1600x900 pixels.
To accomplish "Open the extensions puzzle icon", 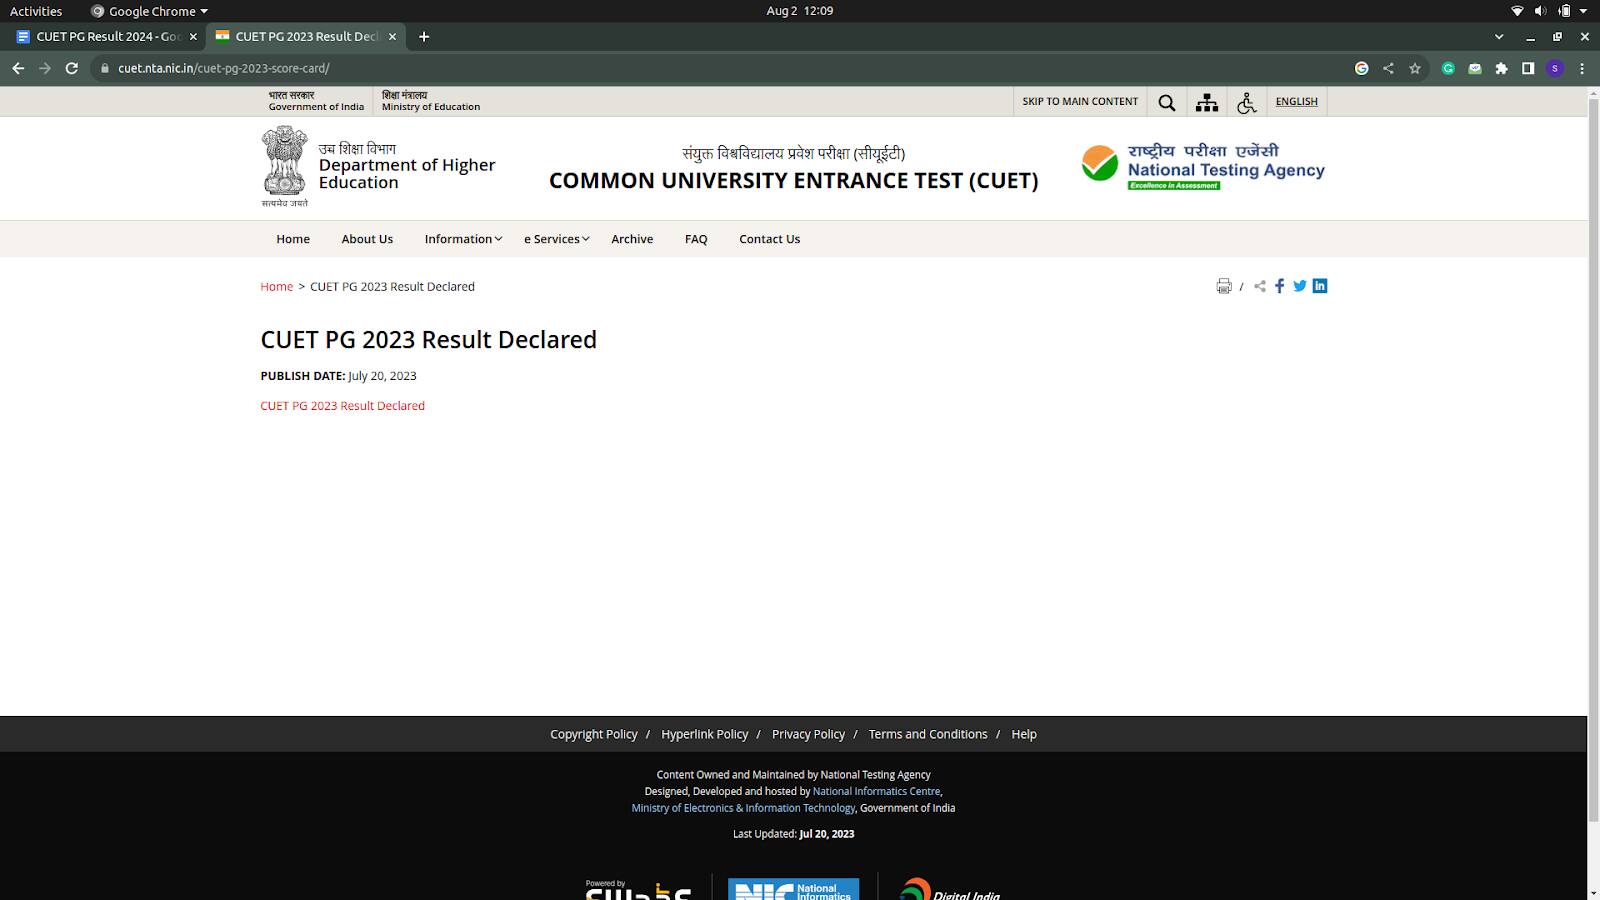I will coord(1501,68).
